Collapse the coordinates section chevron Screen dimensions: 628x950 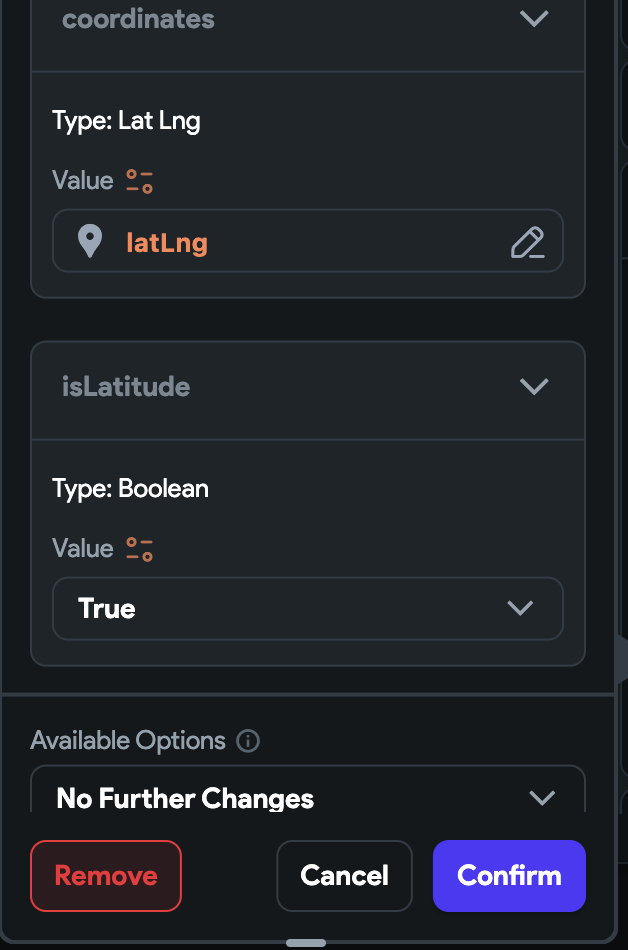pos(534,19)
